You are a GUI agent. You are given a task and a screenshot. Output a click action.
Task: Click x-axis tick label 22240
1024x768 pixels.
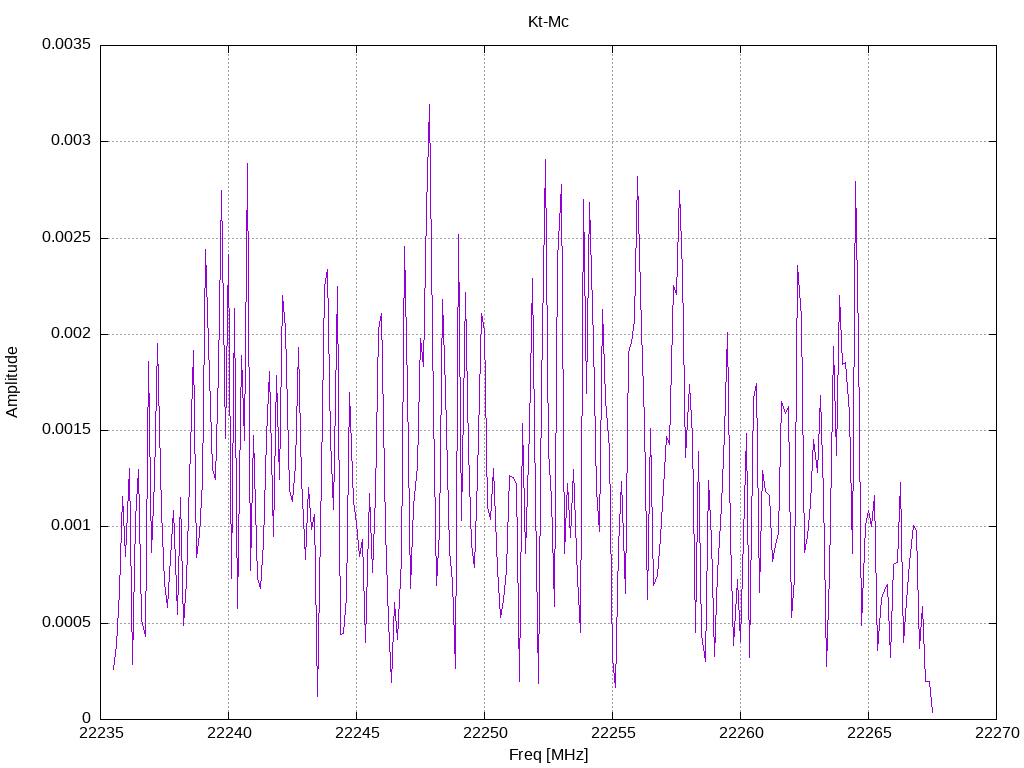pos(229,733)
